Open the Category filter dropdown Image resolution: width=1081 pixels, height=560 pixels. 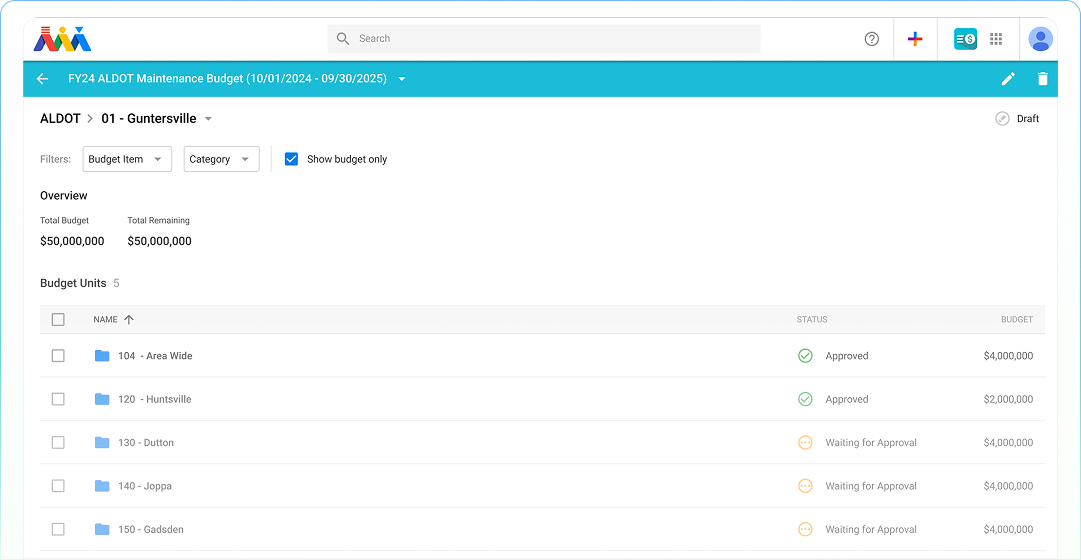222,159
